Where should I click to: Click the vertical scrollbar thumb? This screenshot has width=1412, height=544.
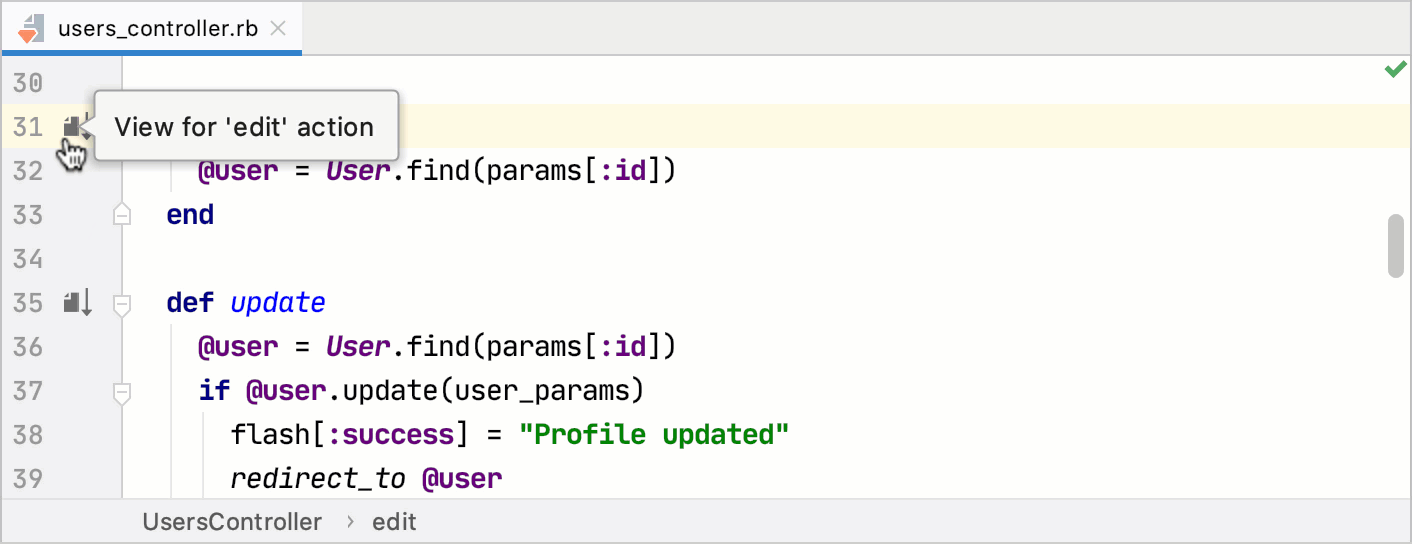(x=1396, y=244)
